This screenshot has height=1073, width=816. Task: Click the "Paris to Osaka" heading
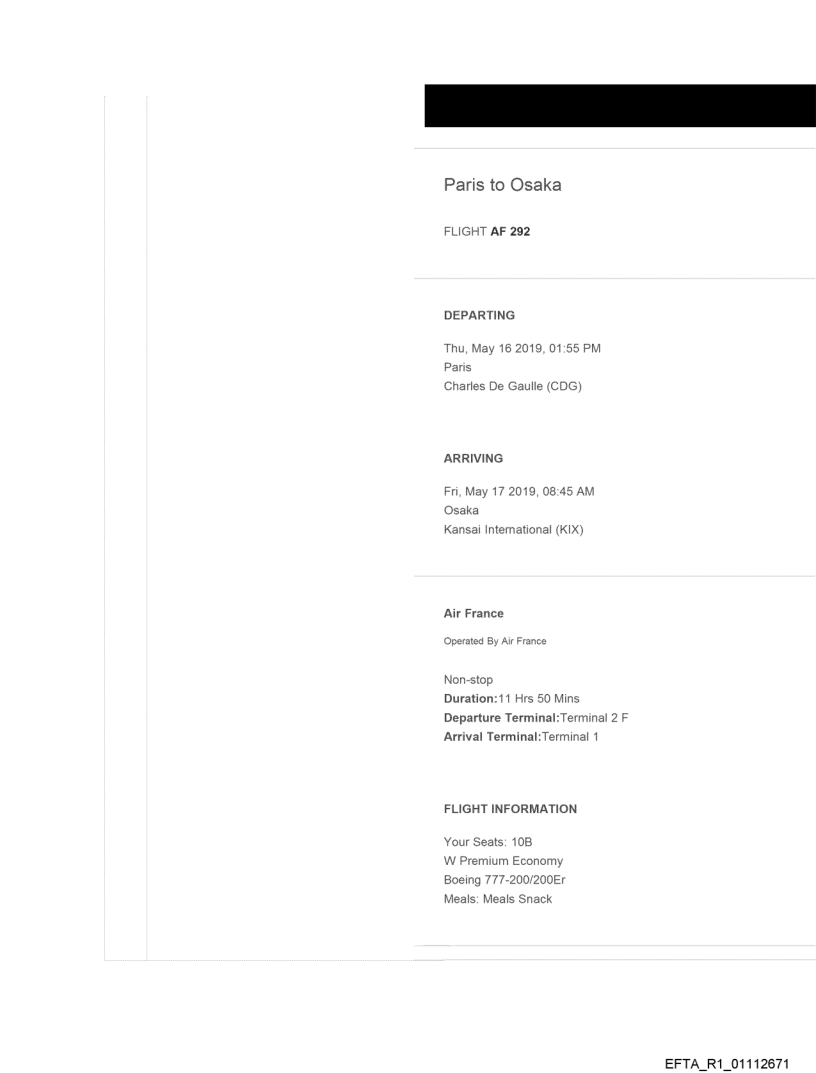[502, 185]
